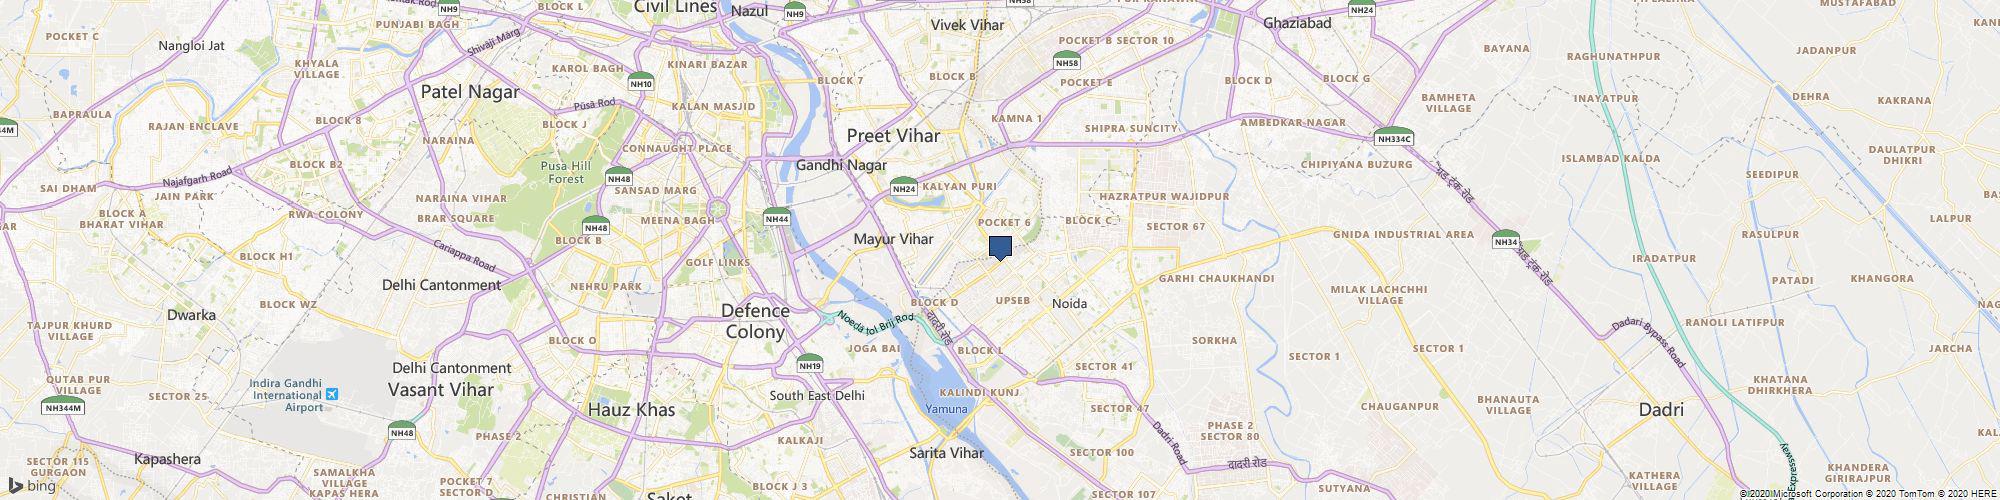
Task: Click the Preet Vihar label
Action: pyautogui.click(x=893, y=135)
